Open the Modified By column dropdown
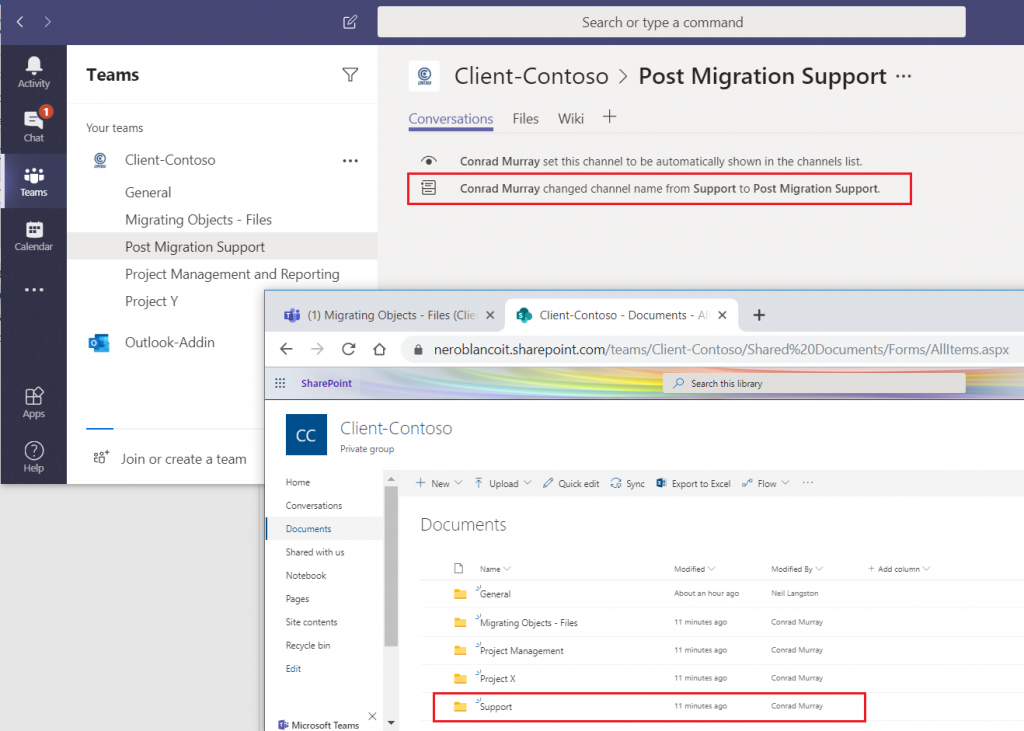The width and height of the screenshot is (1024, 731). point(797,569)
